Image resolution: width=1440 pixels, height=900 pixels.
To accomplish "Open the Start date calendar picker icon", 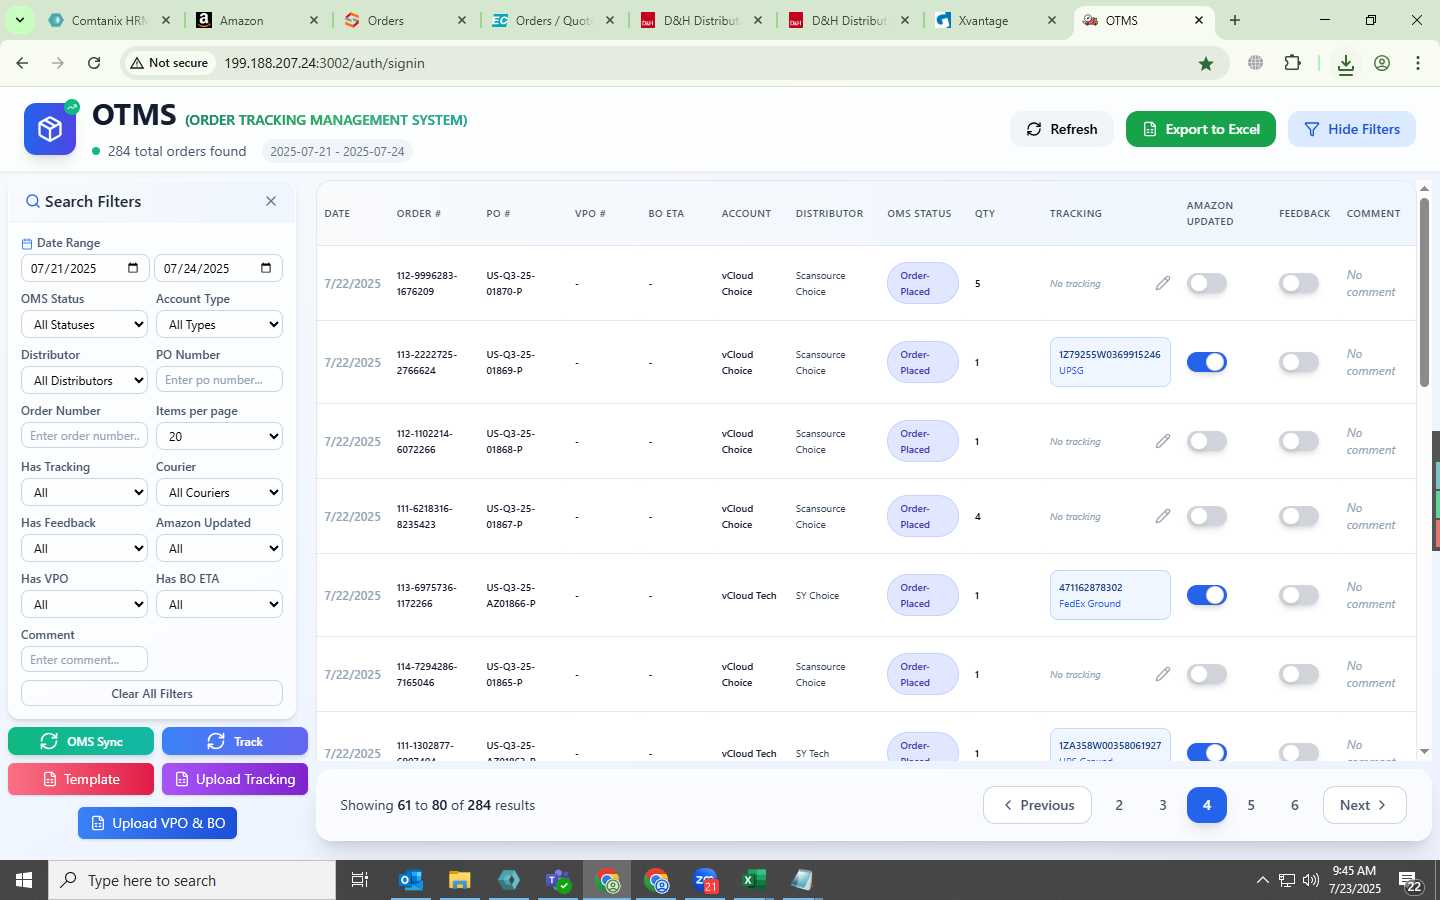I will (x=133, y=268).
